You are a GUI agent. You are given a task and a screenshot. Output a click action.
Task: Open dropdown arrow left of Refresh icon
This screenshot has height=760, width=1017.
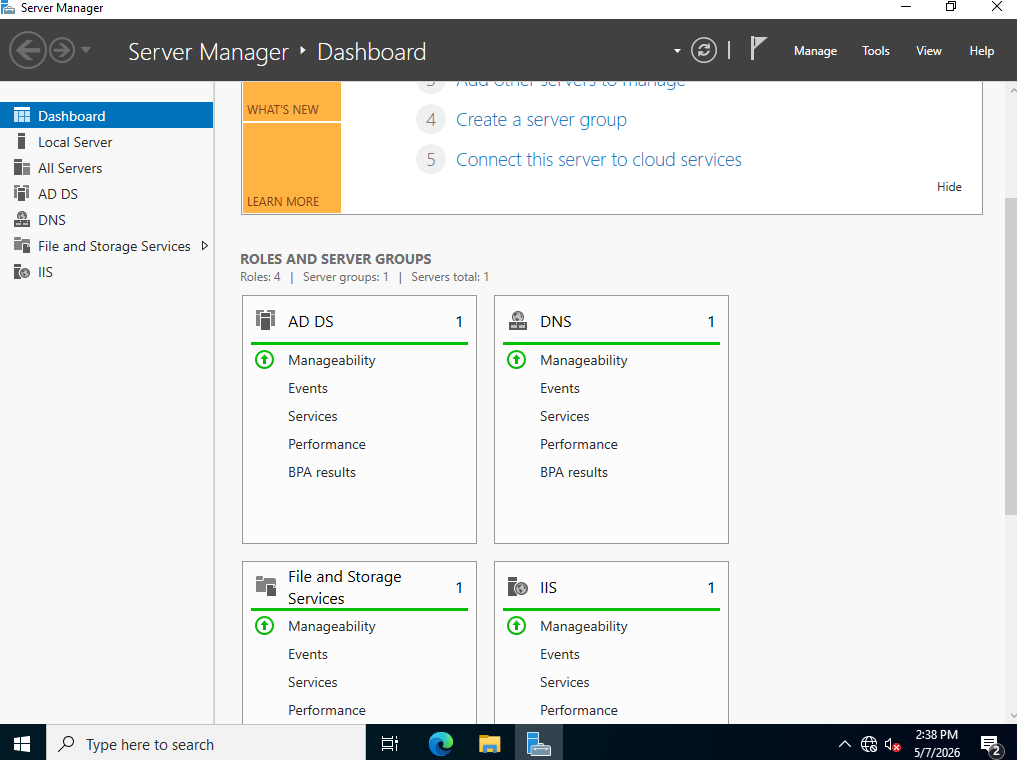coord(677,51)
